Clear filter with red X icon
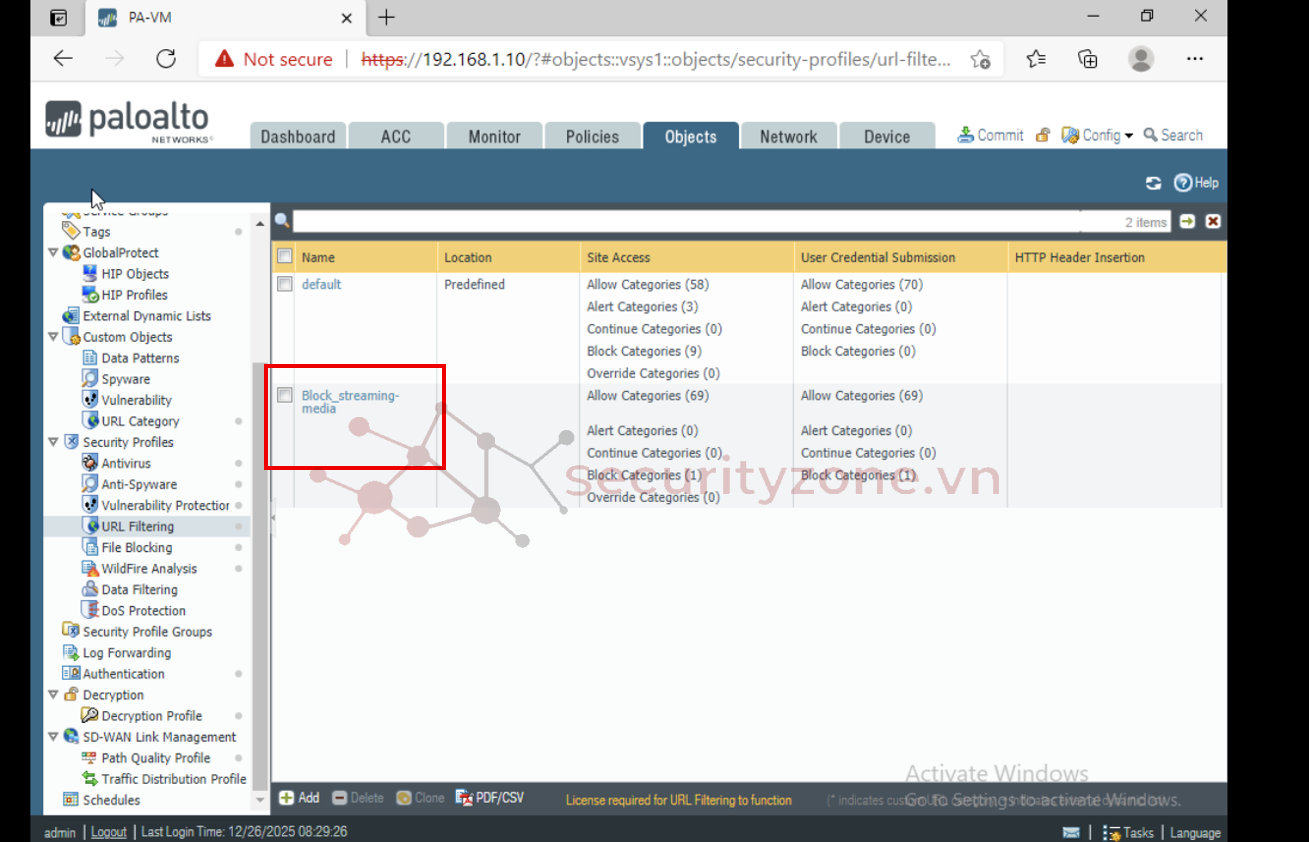 click(1213, 222)
